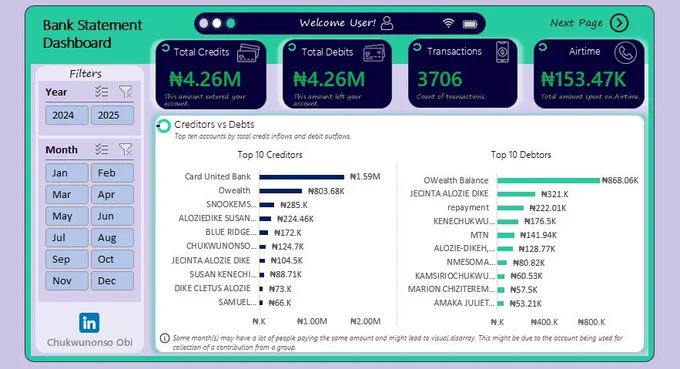Click the Wi-Fi icon in welcome bar
Viewport: 680px width, 369px height.
(448, 23)
